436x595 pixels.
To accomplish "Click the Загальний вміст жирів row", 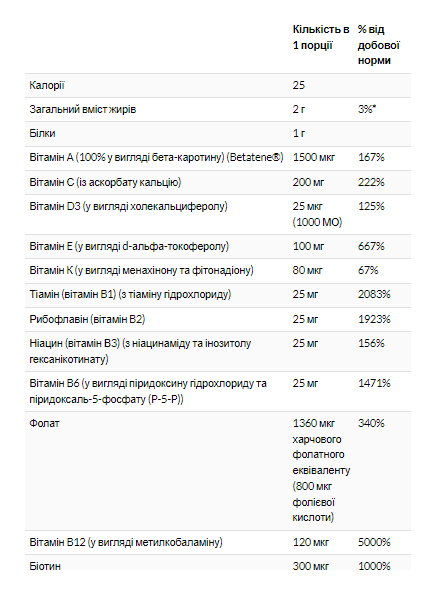I will click(x=218, y=109).
